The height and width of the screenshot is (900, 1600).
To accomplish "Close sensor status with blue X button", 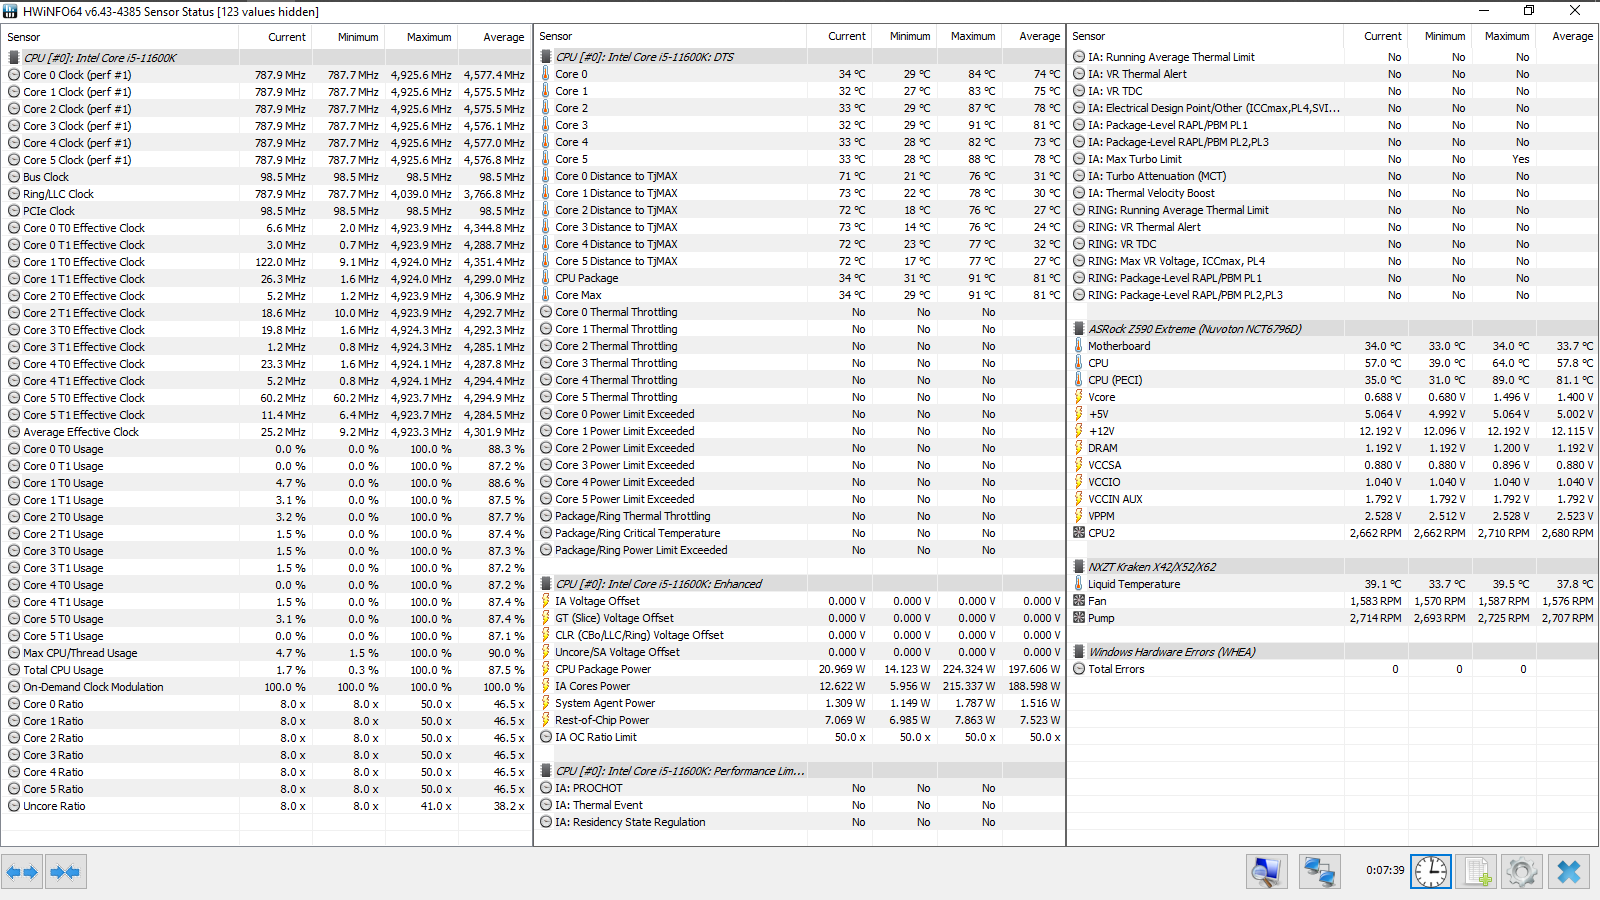I will [x=1569, y=872].
